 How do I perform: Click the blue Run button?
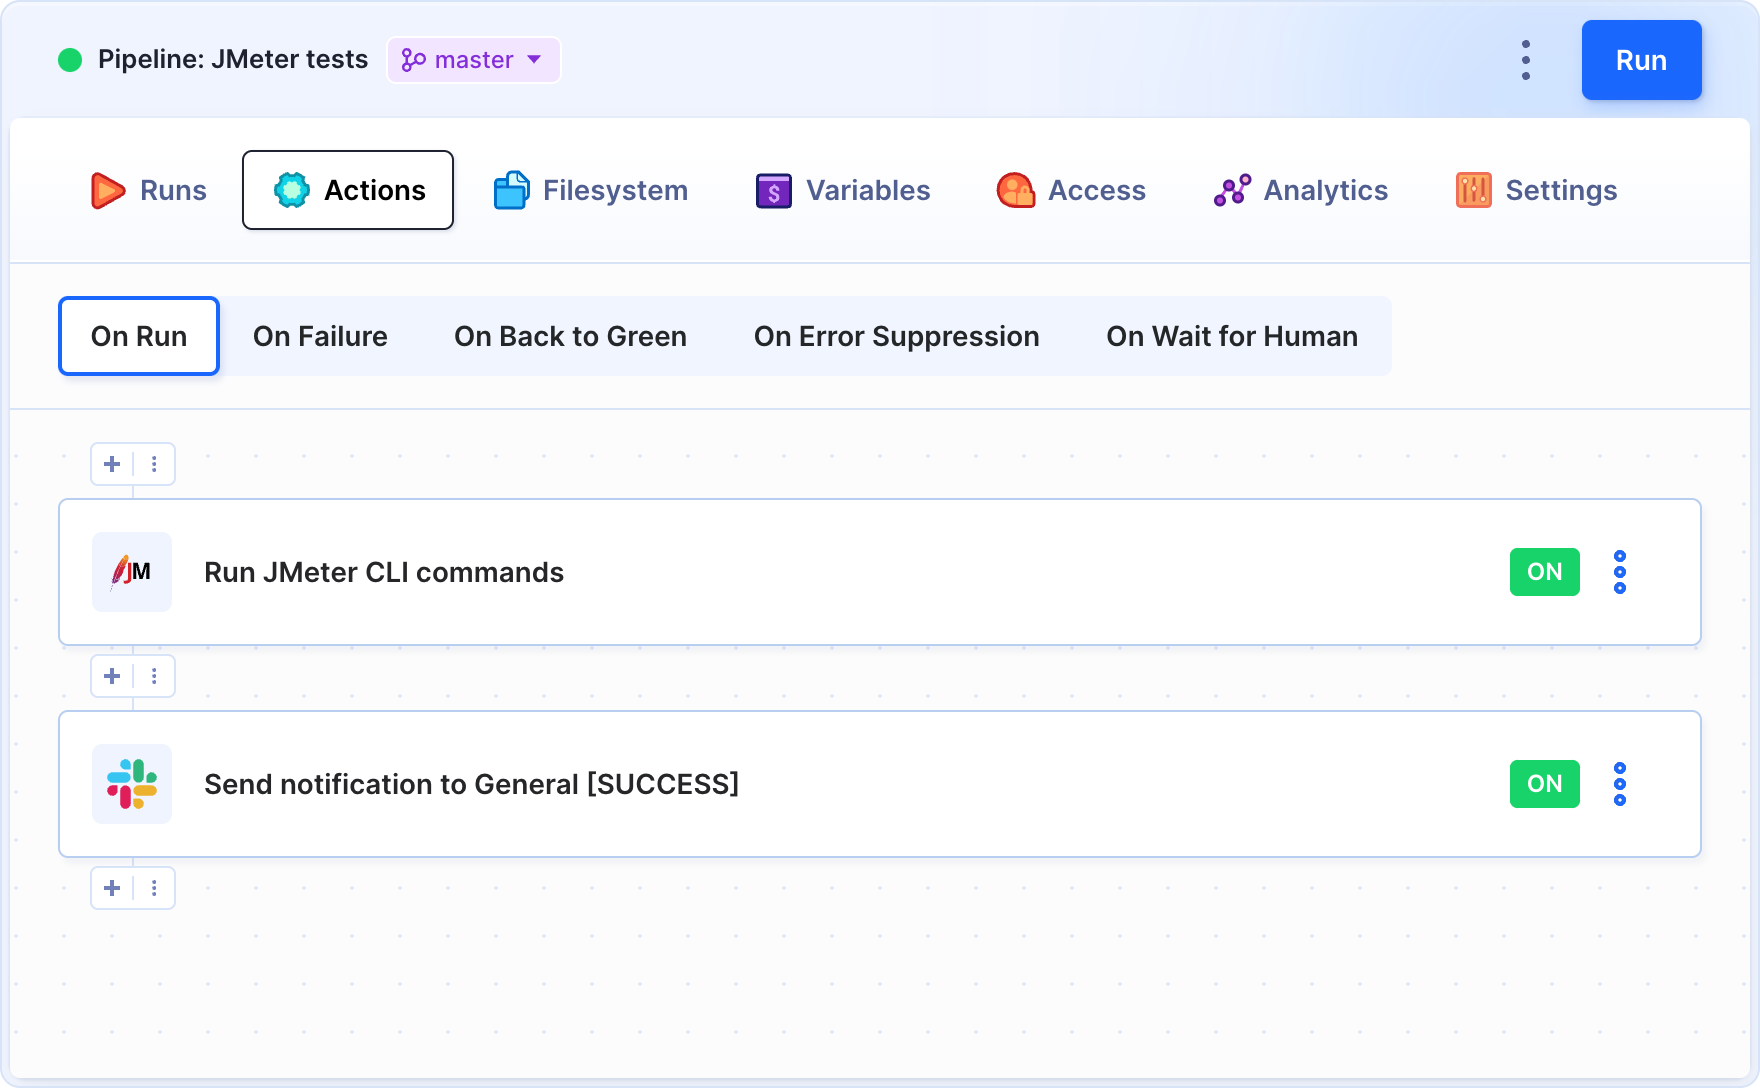(1641, 60)
